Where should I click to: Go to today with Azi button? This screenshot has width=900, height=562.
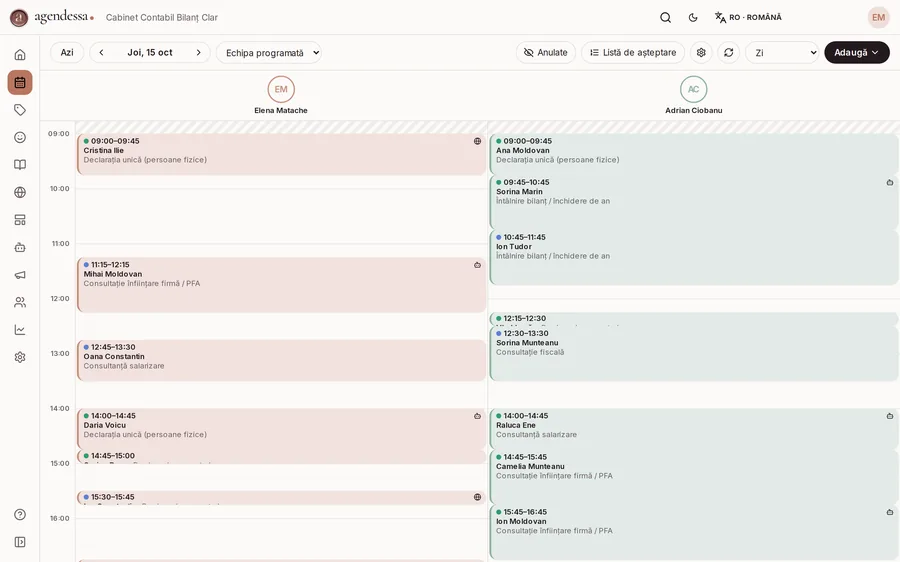[67, 52]
